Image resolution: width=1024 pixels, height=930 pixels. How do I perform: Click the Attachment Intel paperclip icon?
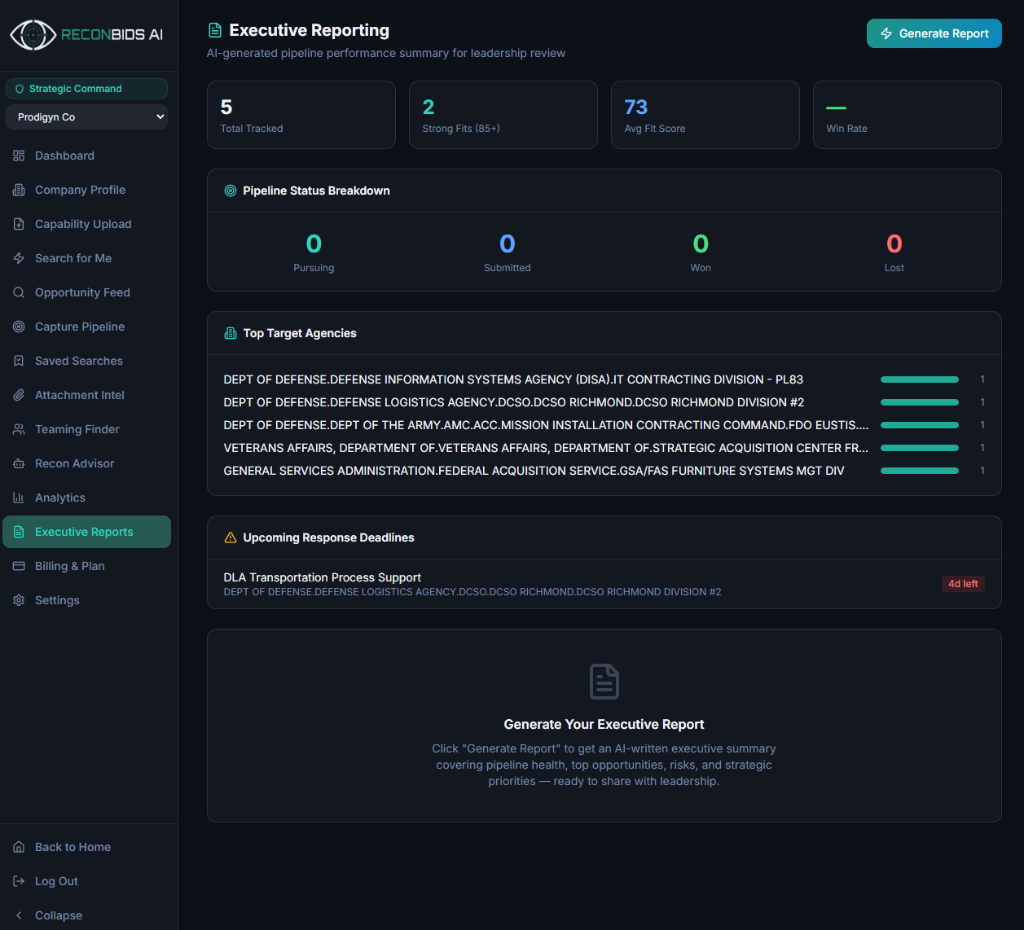tap(19, 395)
